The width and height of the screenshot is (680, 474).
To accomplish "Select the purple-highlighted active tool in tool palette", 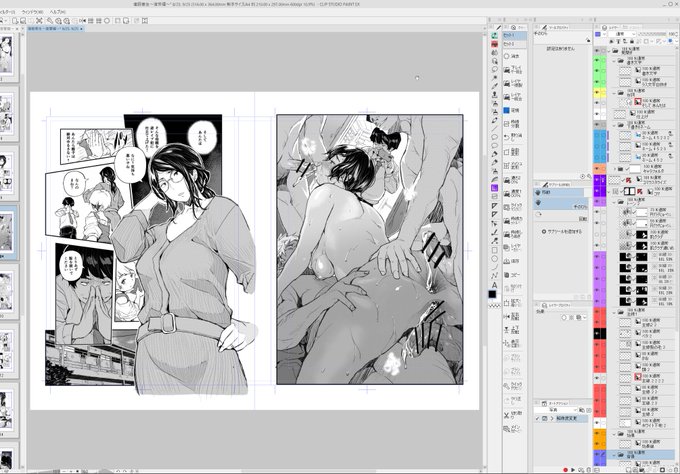I will click(x=494, y=188).
